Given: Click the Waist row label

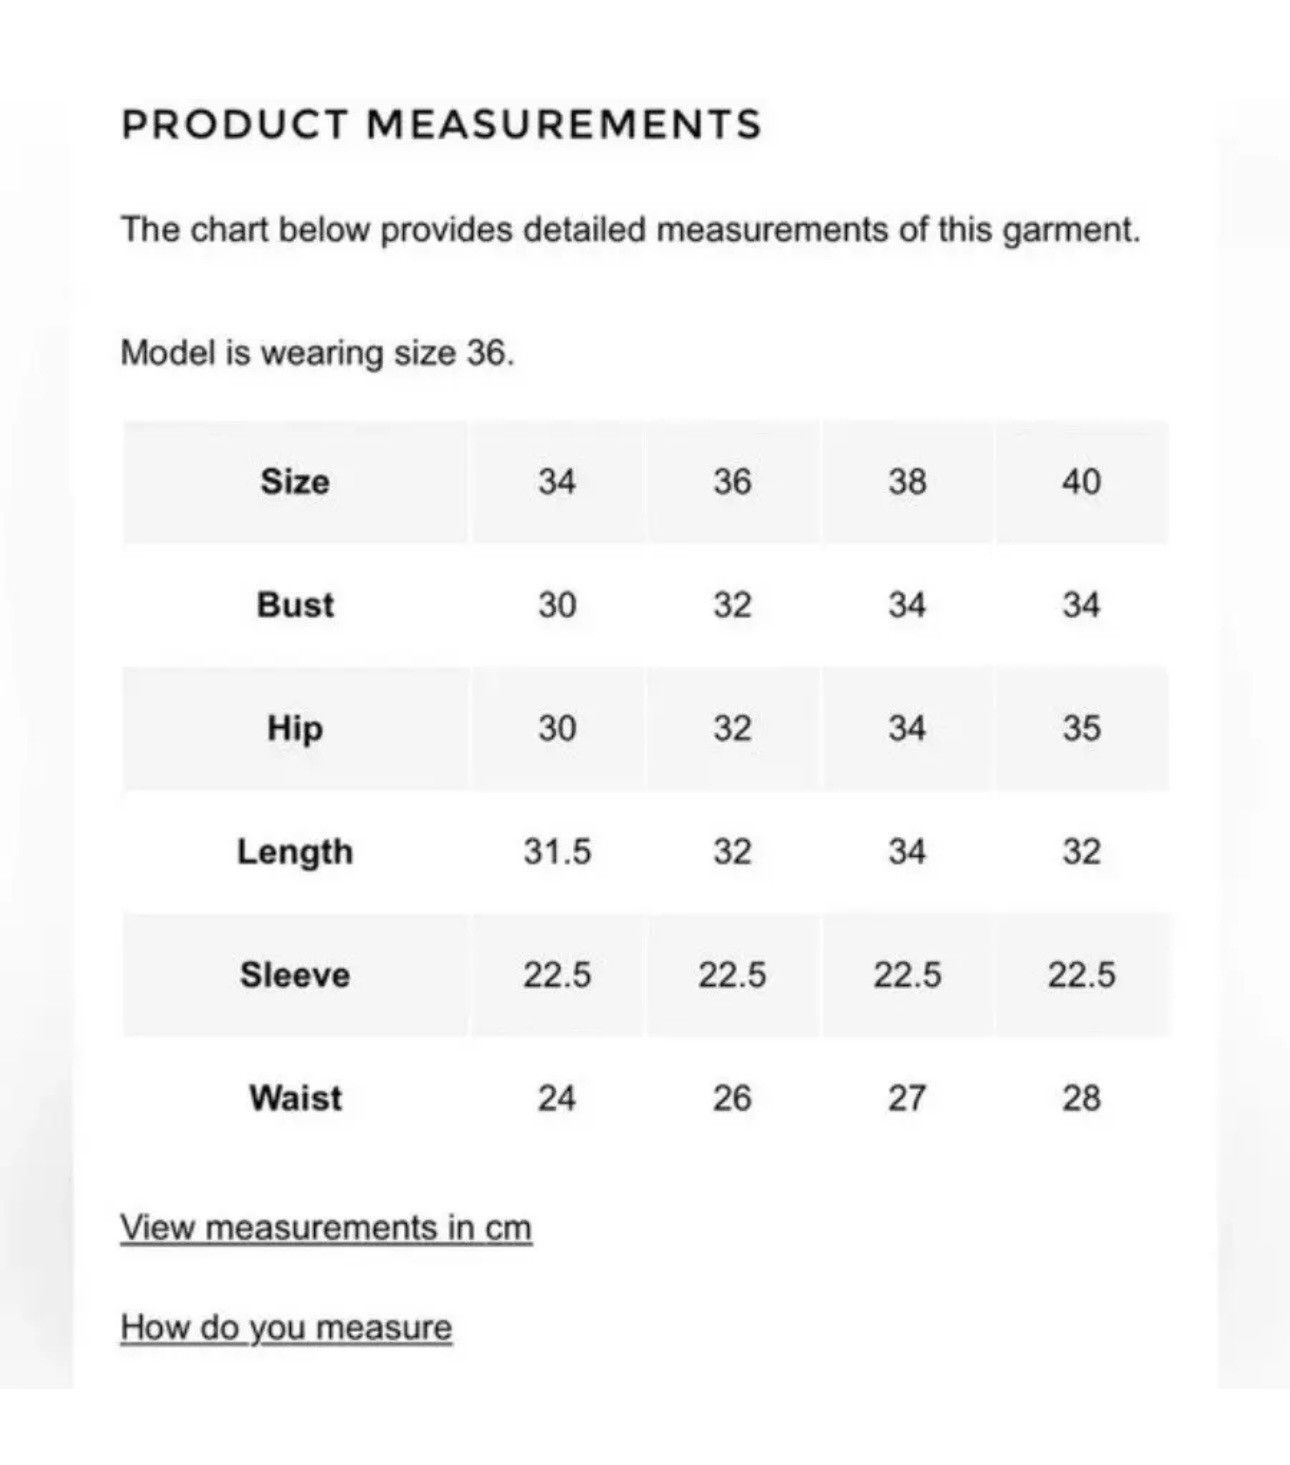Looking at the screenshot, I should click(296, 1098).
